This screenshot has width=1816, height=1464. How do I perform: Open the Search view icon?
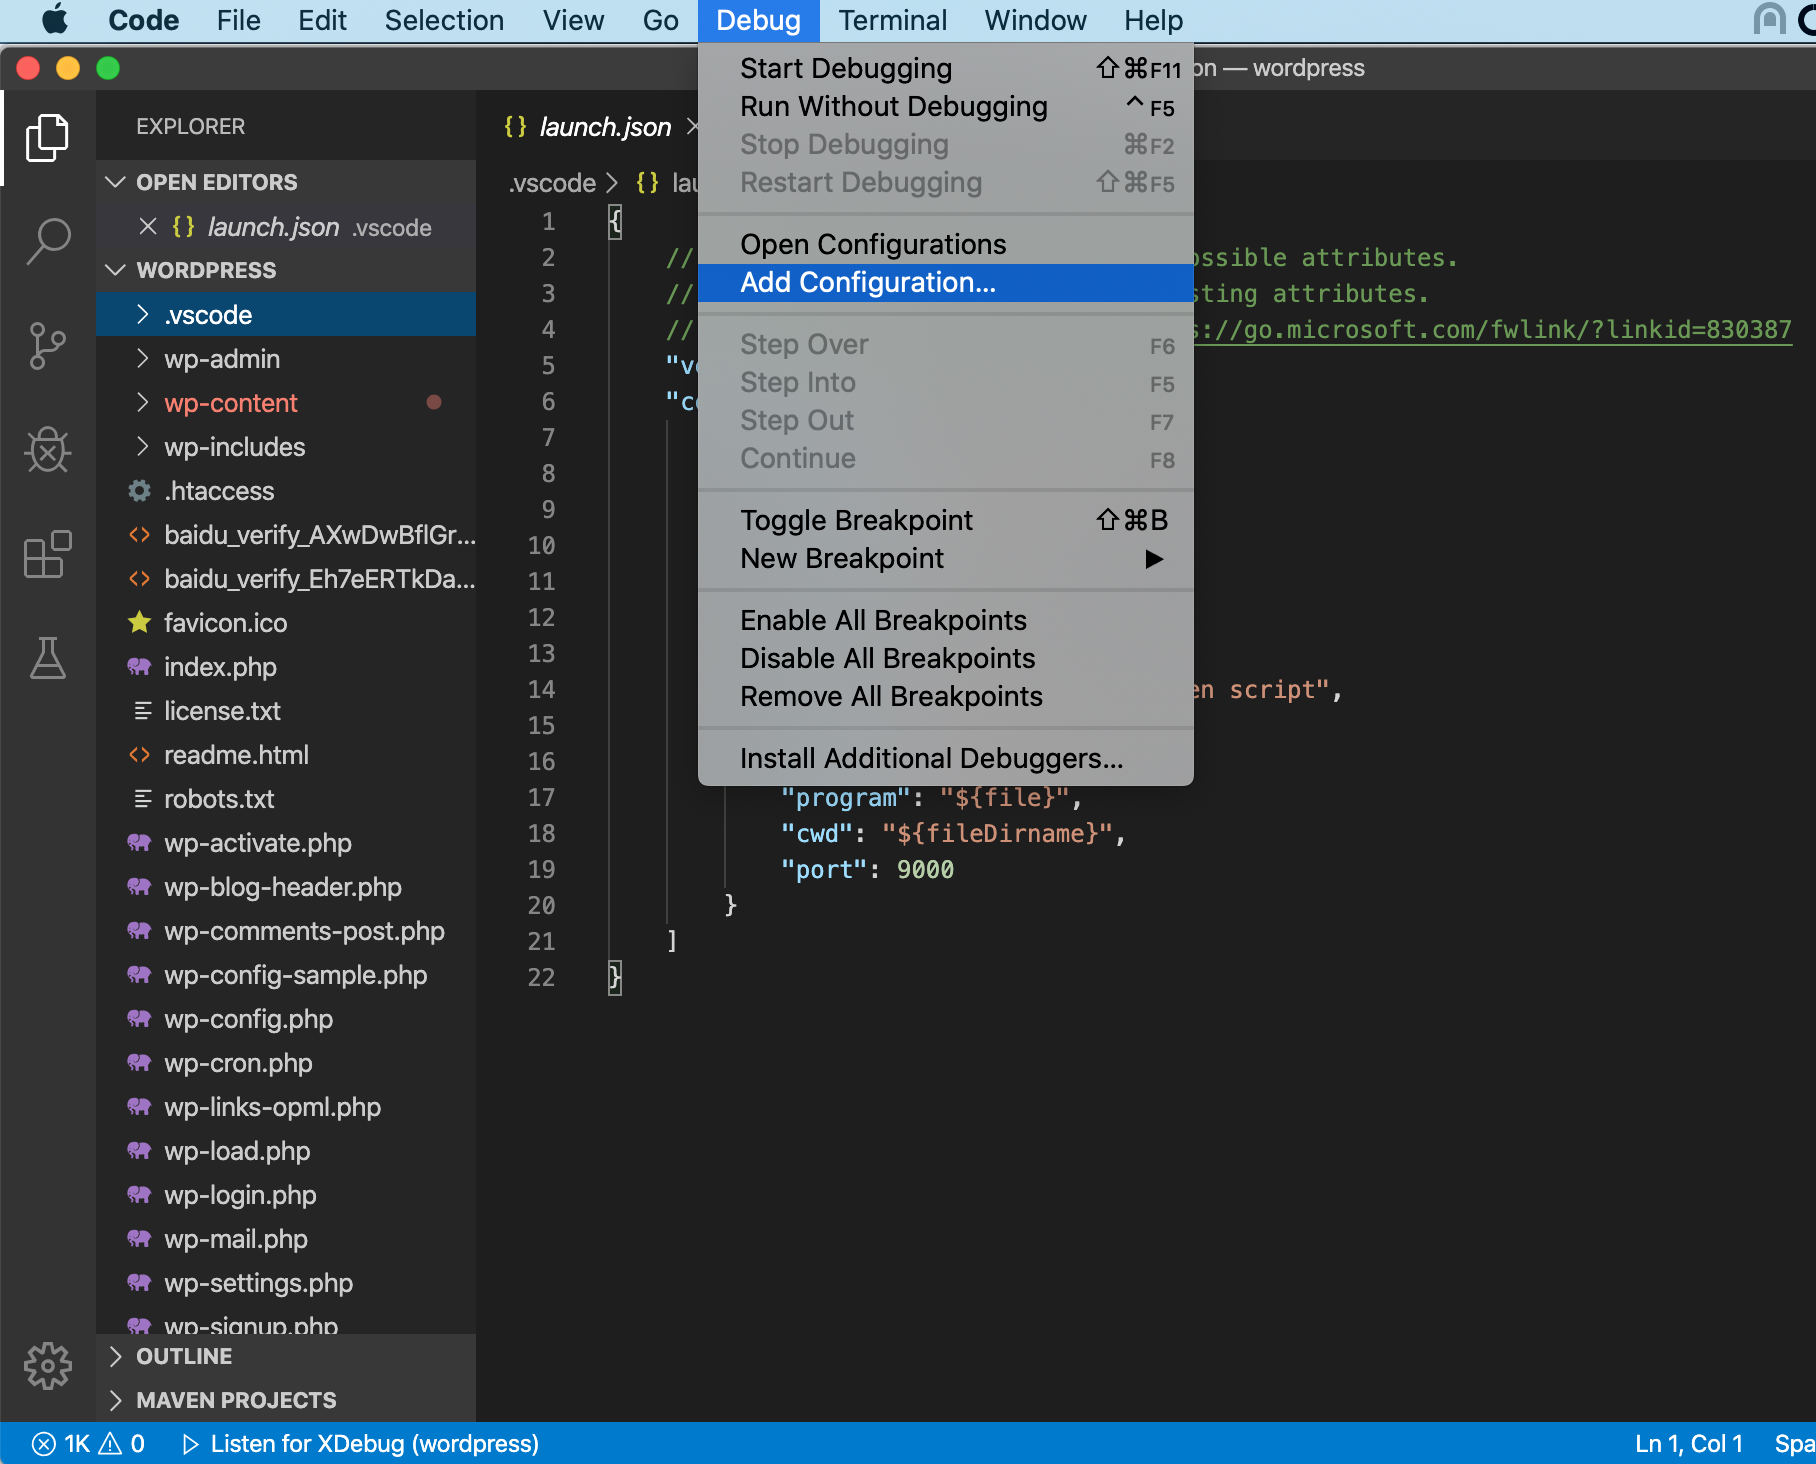tap(47, 242)
